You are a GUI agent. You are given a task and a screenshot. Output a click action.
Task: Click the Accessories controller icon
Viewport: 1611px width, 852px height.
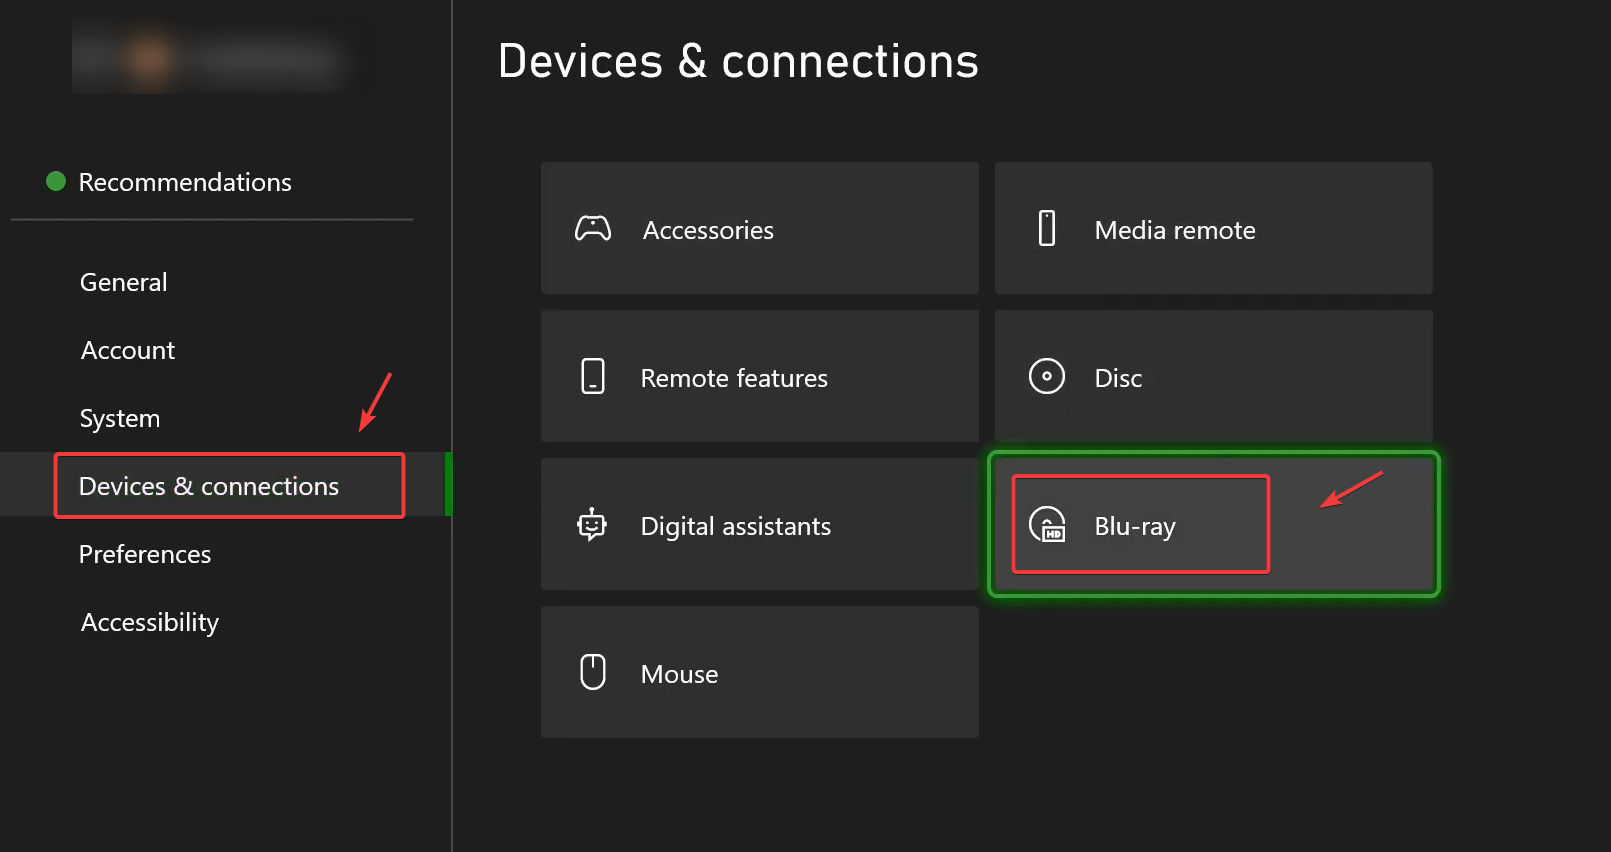pyautogui.click(x=593, y=229)
